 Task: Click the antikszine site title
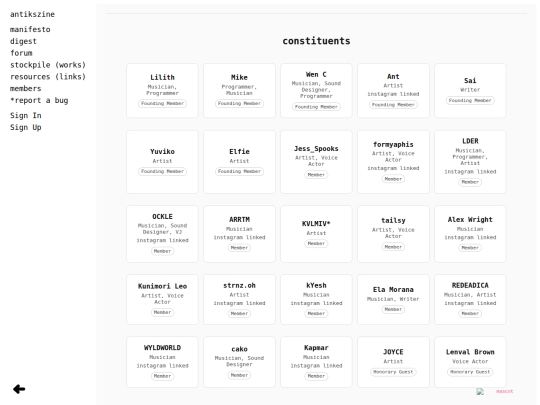click(32, 14)
